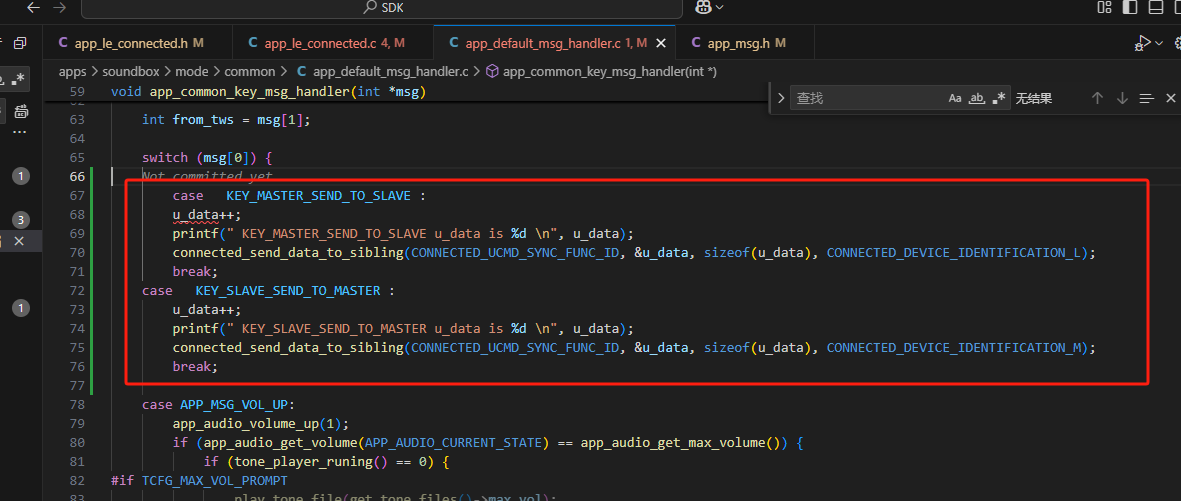The width and height of the screenshot is (1181, 501).
Task: Close the app_default_msg_handler.c tab
Action: 661,44
